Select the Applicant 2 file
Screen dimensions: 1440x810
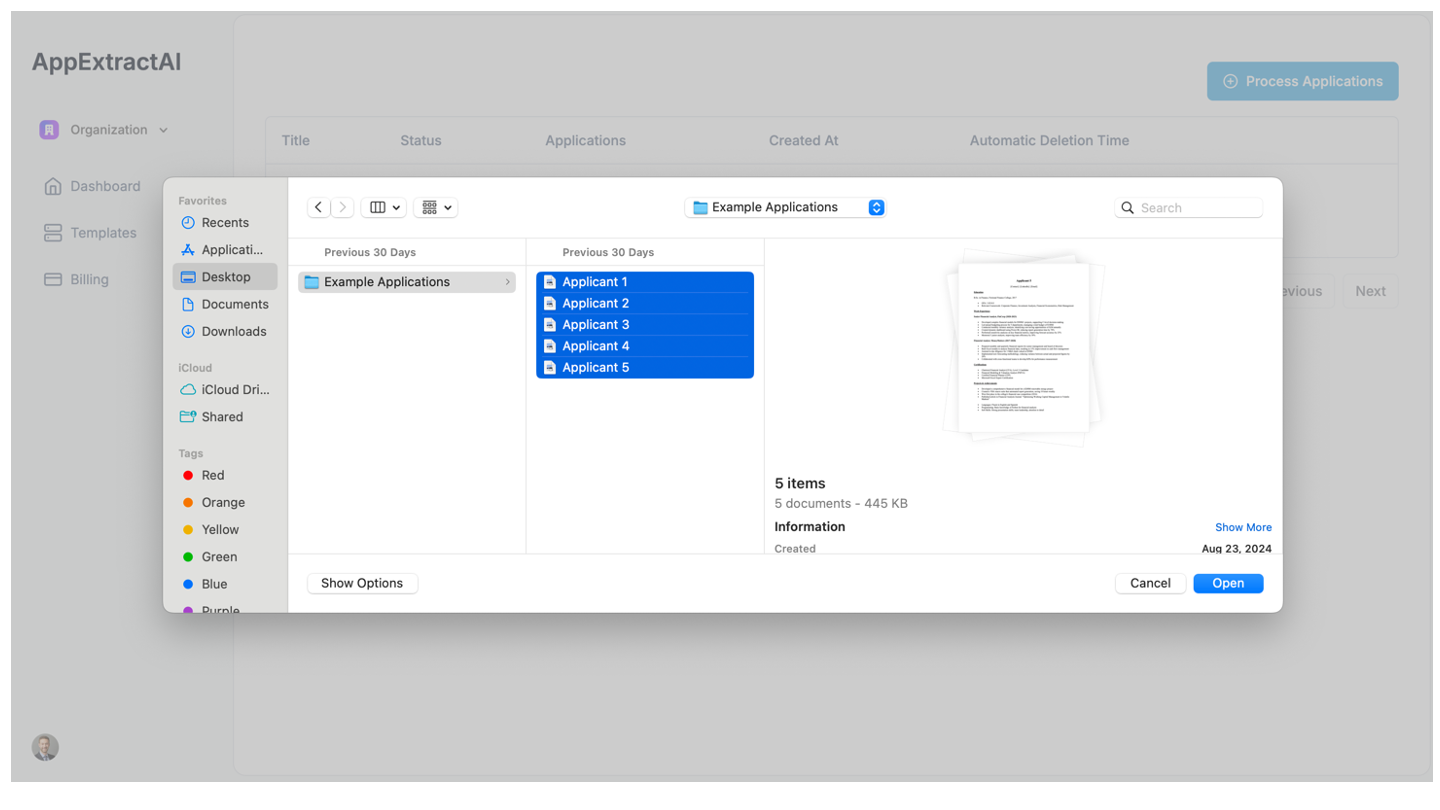pyautogui.click(x=645, y=303)
